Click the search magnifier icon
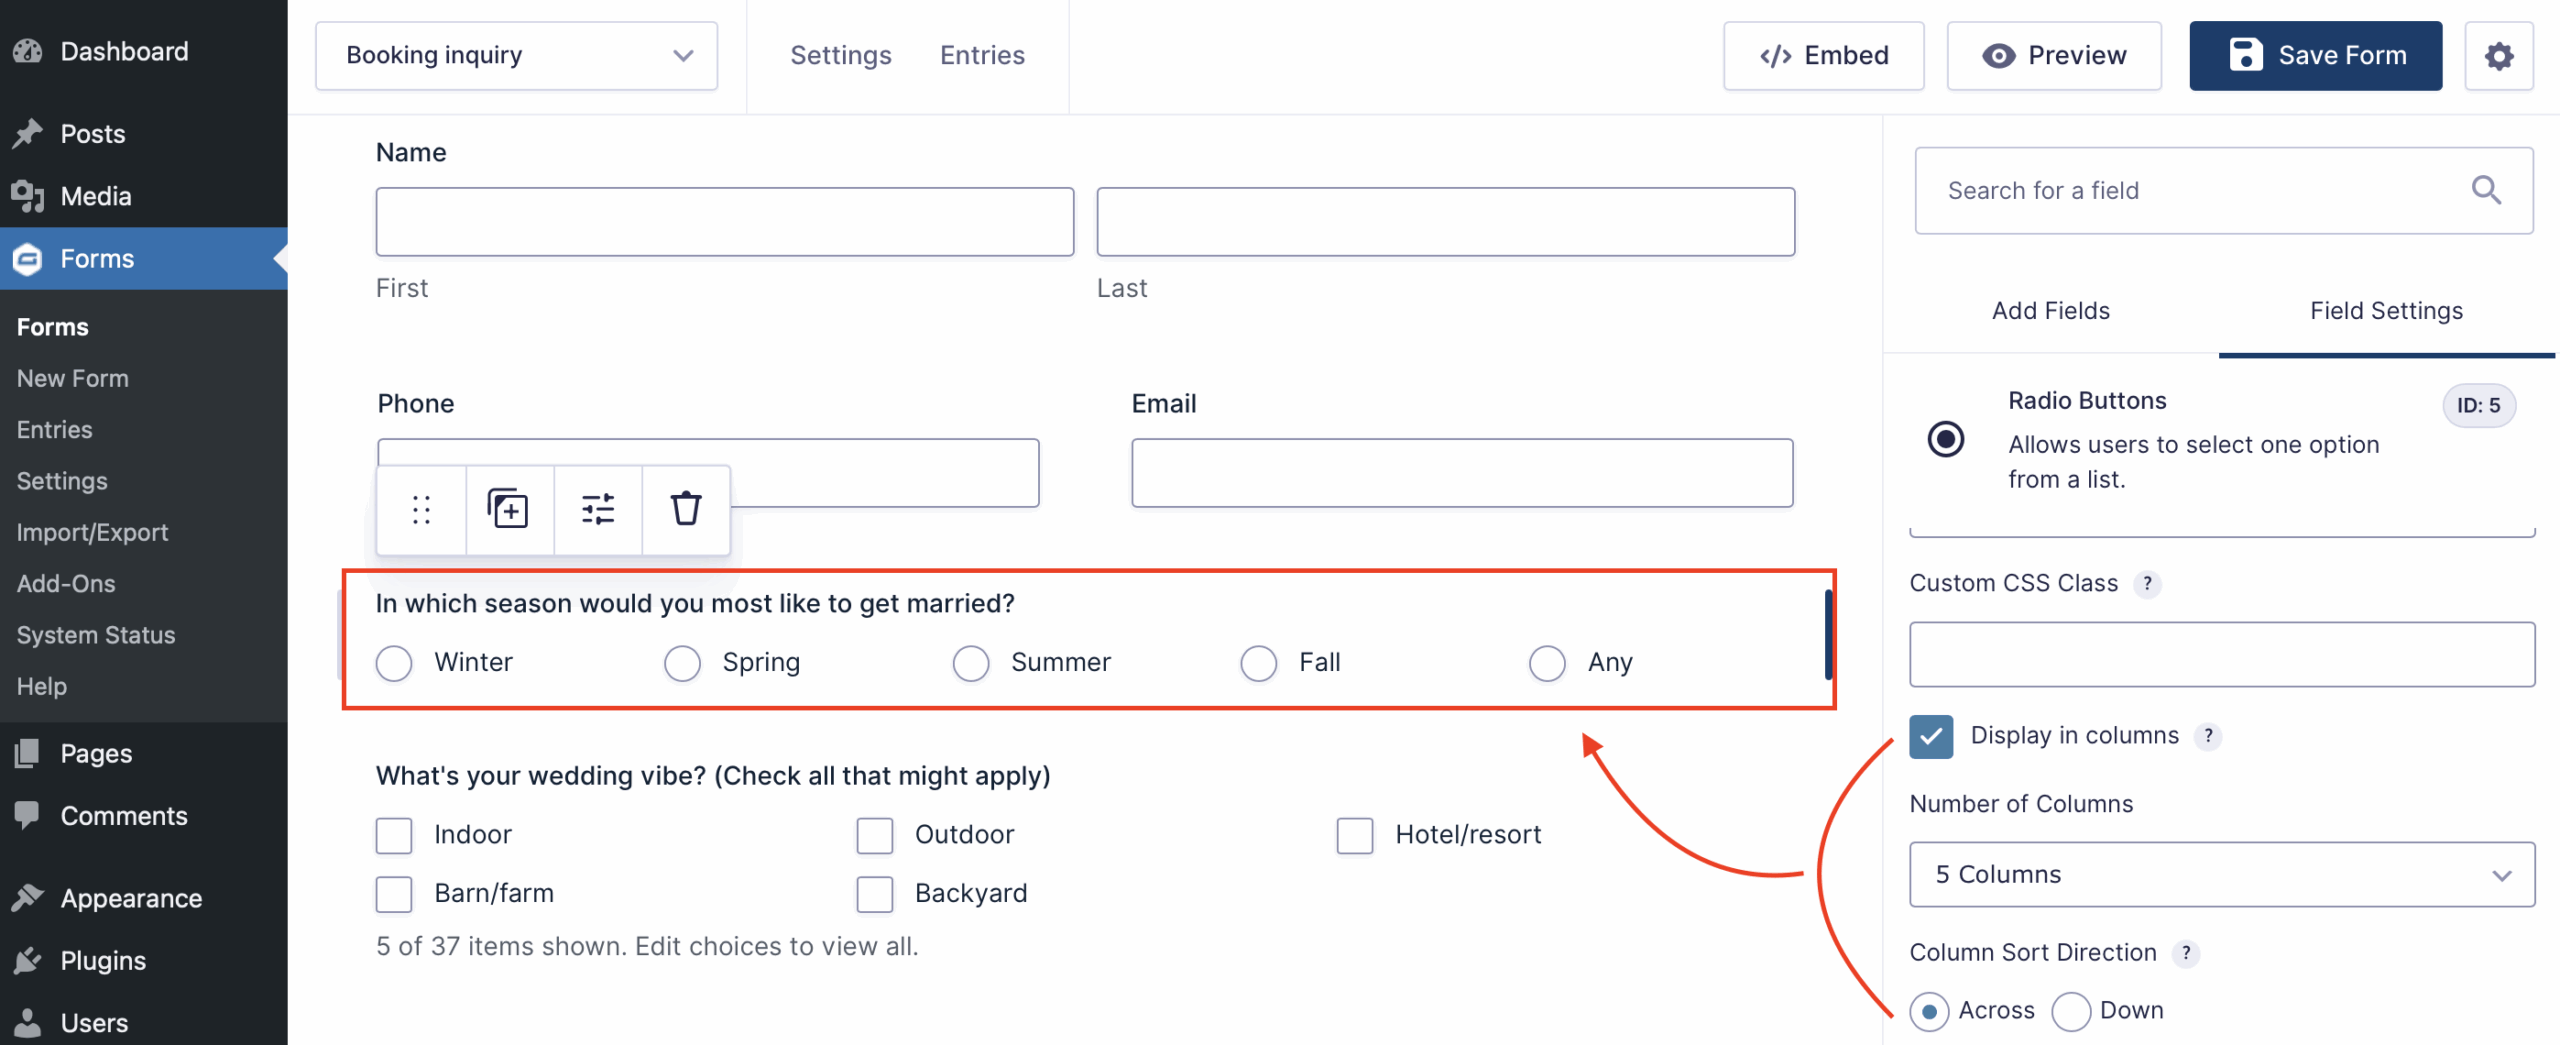This screenshot has width=2560, height=1045. click(x=2486, y=190)
